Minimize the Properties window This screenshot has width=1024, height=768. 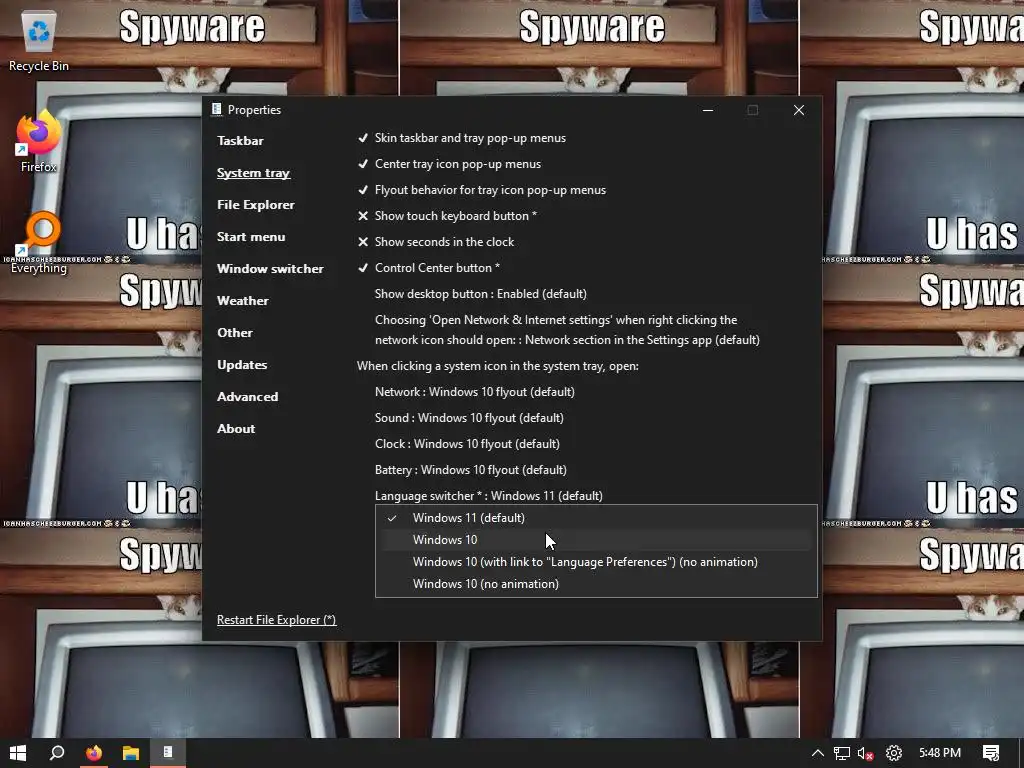(708, 110)
